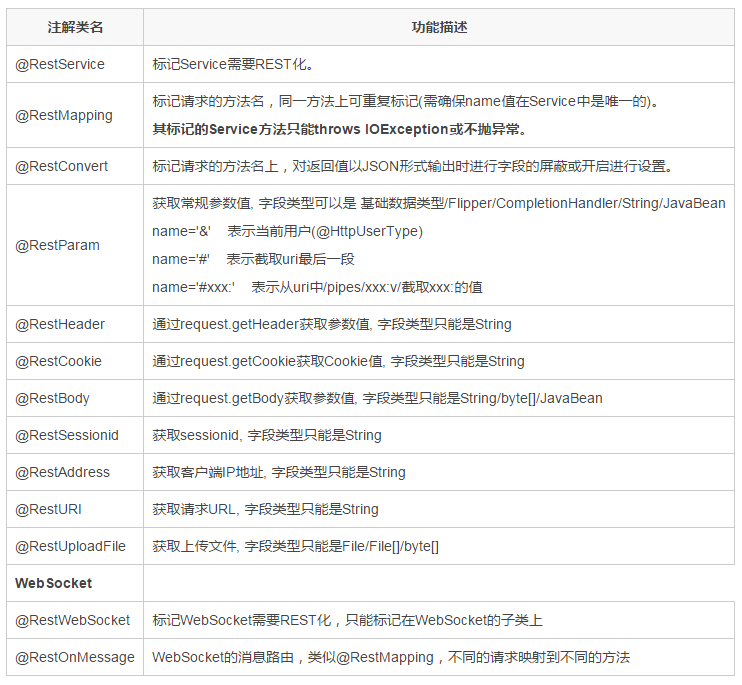
Task: Click description WebSocket的消息路由
Action: point(391,658)
